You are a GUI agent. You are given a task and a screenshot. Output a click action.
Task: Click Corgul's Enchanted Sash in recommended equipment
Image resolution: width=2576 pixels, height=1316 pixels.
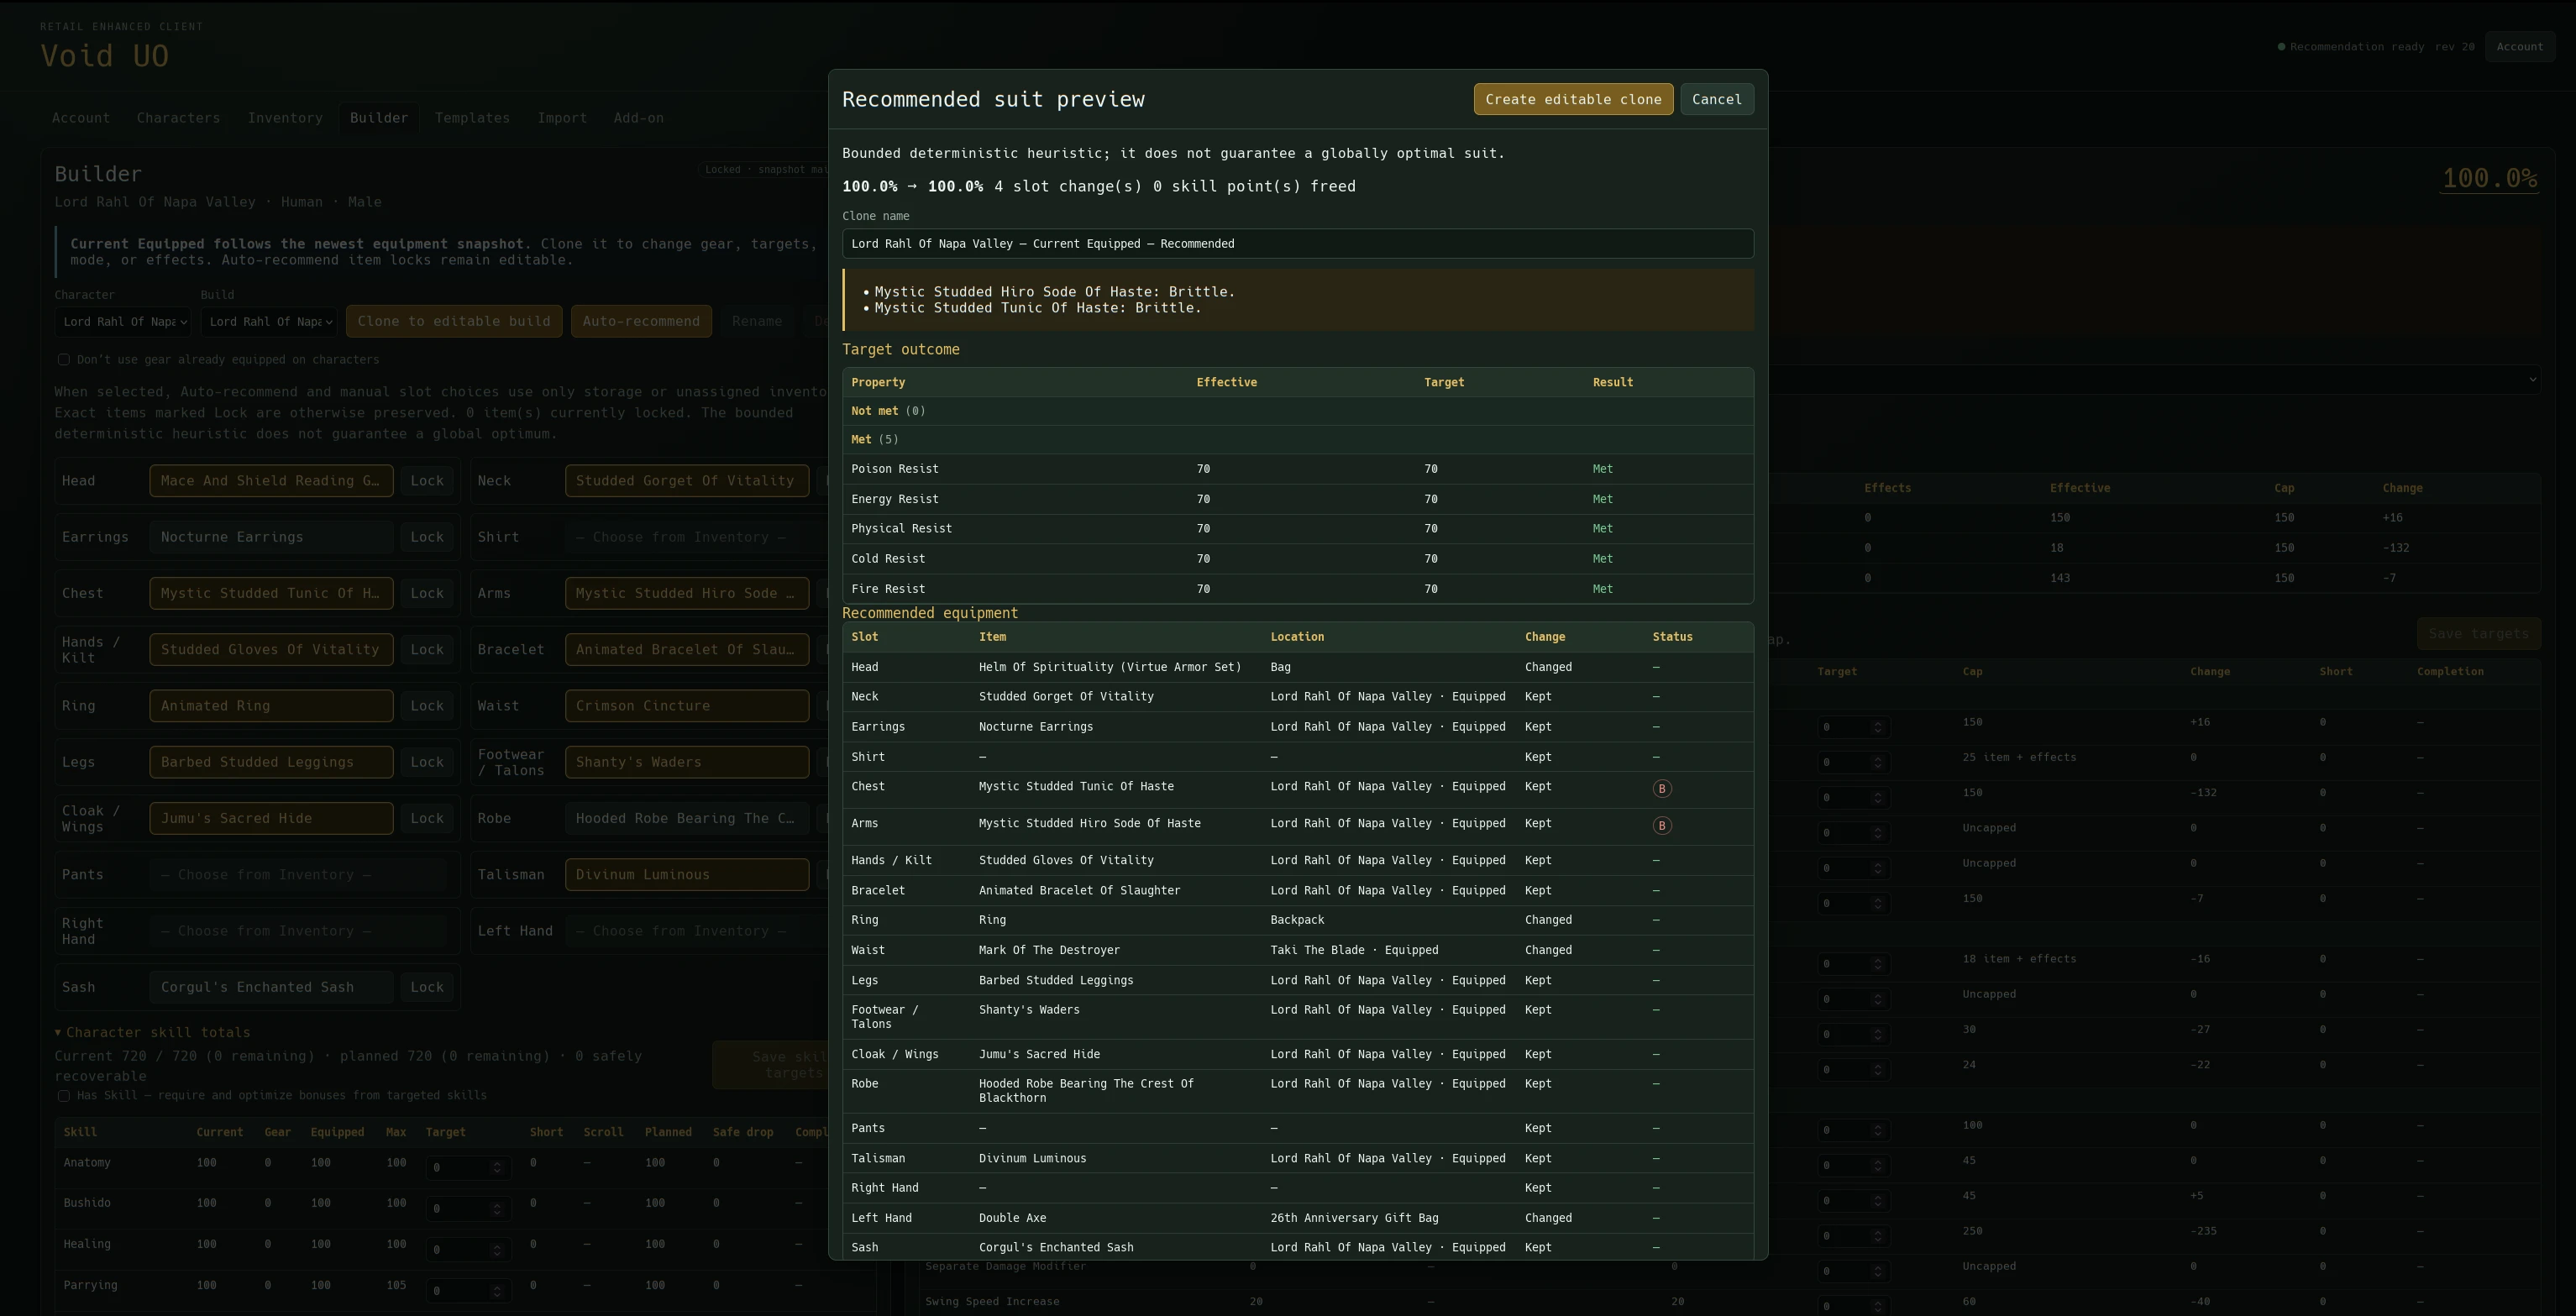(1056, 1248)
